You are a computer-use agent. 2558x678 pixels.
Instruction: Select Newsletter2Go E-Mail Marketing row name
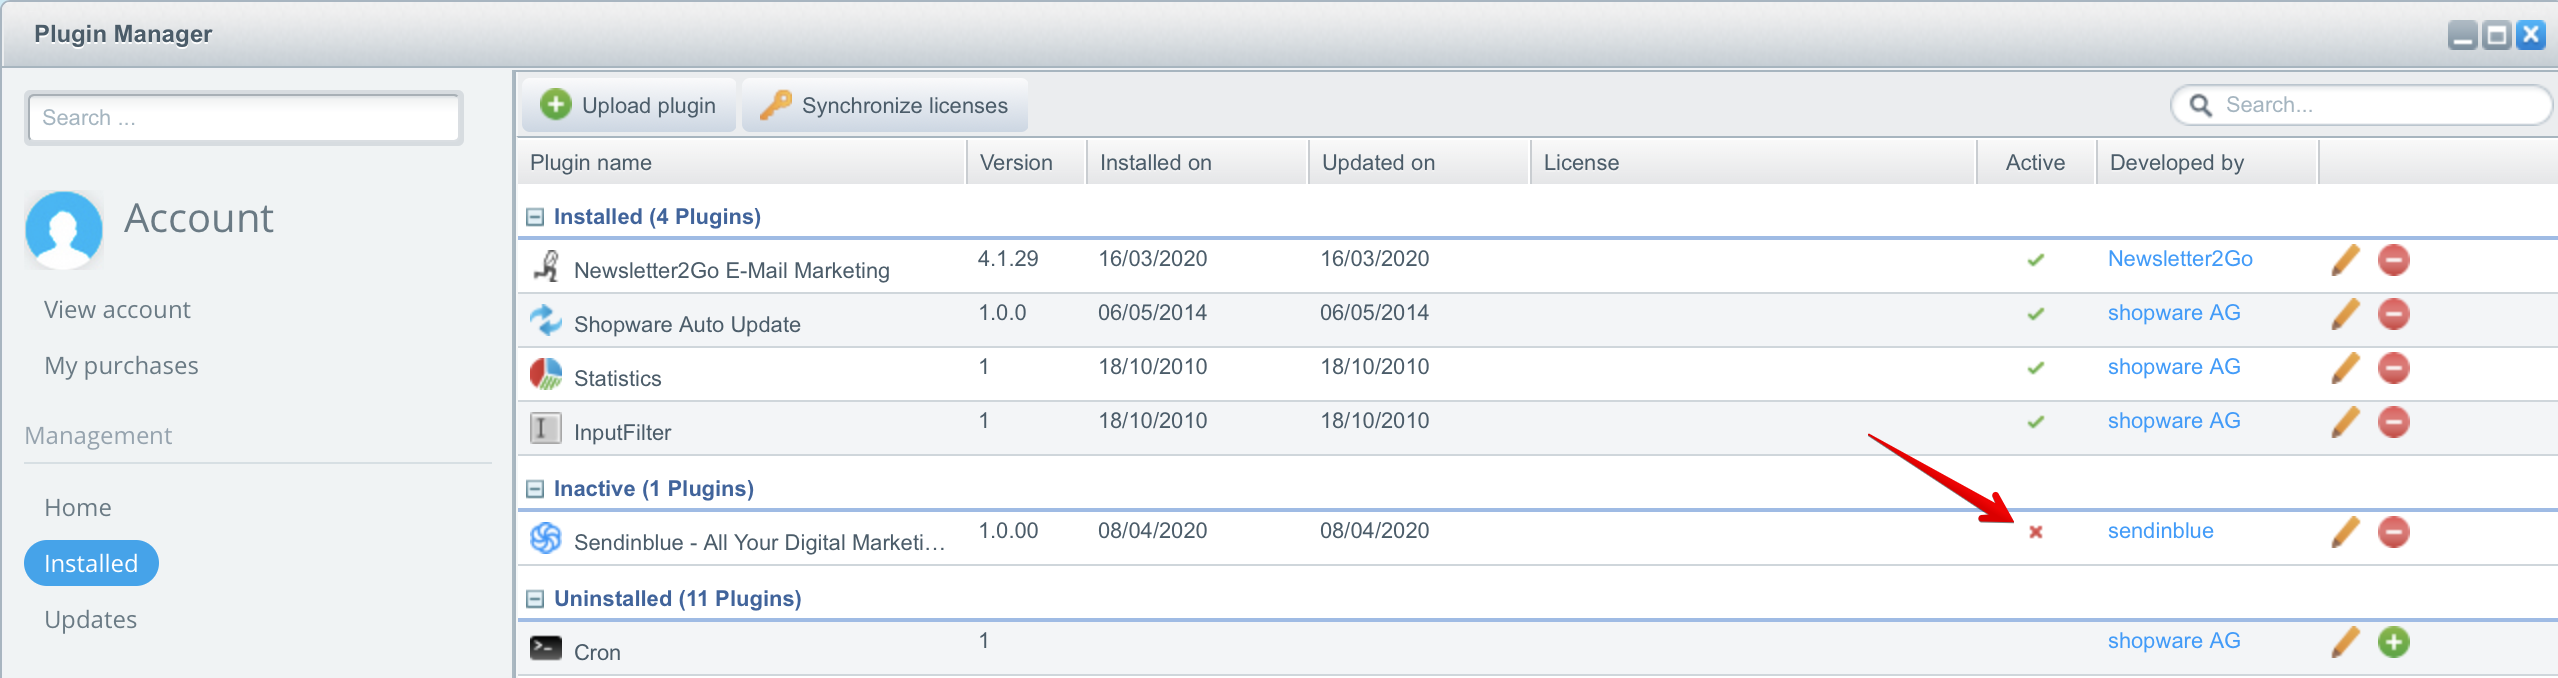(x=732, y=271)
